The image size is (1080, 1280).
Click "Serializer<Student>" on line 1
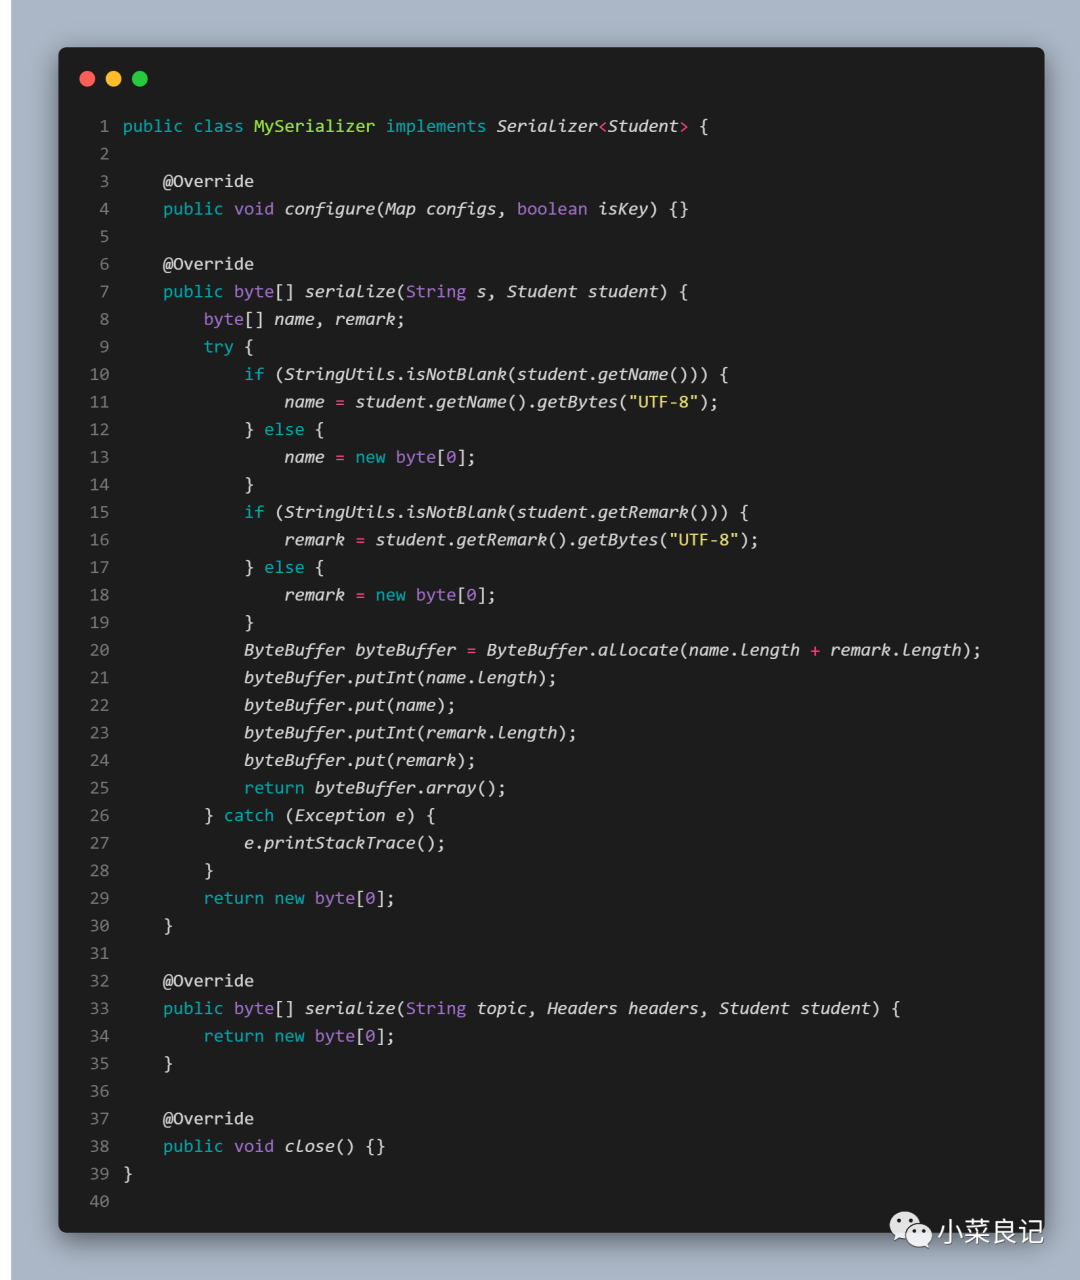click(x=592, y=126)
